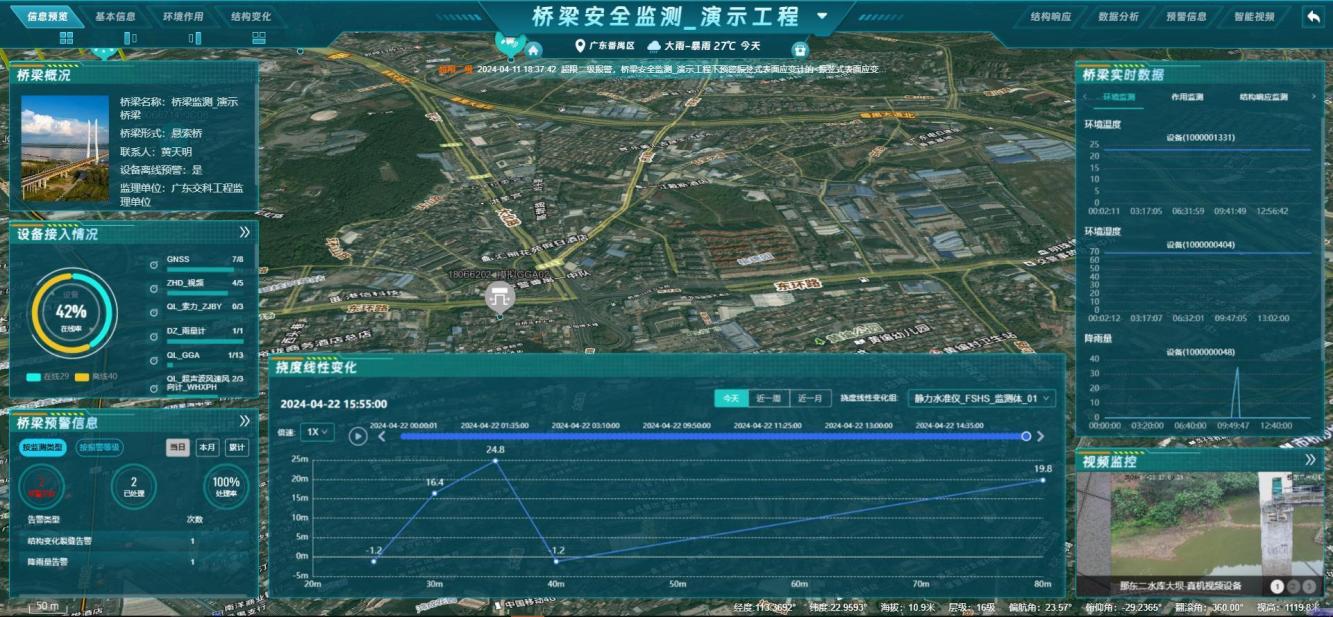Click the back arrow icon at top right
Screen dimensions: 1333x617
[1312, 16]
